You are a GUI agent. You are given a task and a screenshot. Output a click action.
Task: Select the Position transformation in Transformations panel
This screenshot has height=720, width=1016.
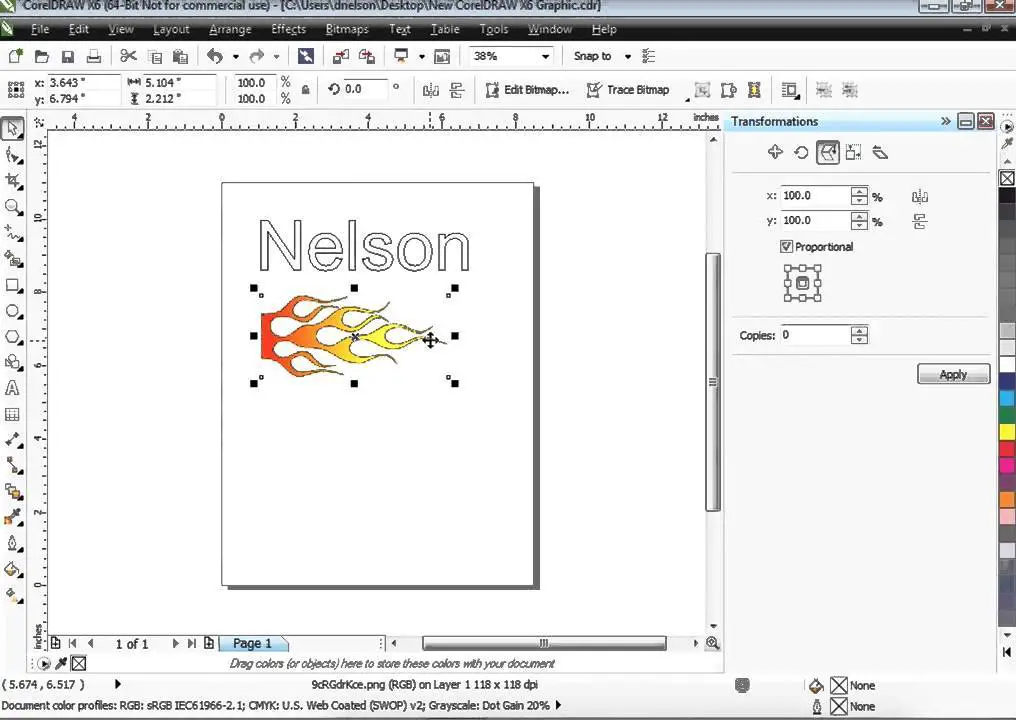[775, 152]
